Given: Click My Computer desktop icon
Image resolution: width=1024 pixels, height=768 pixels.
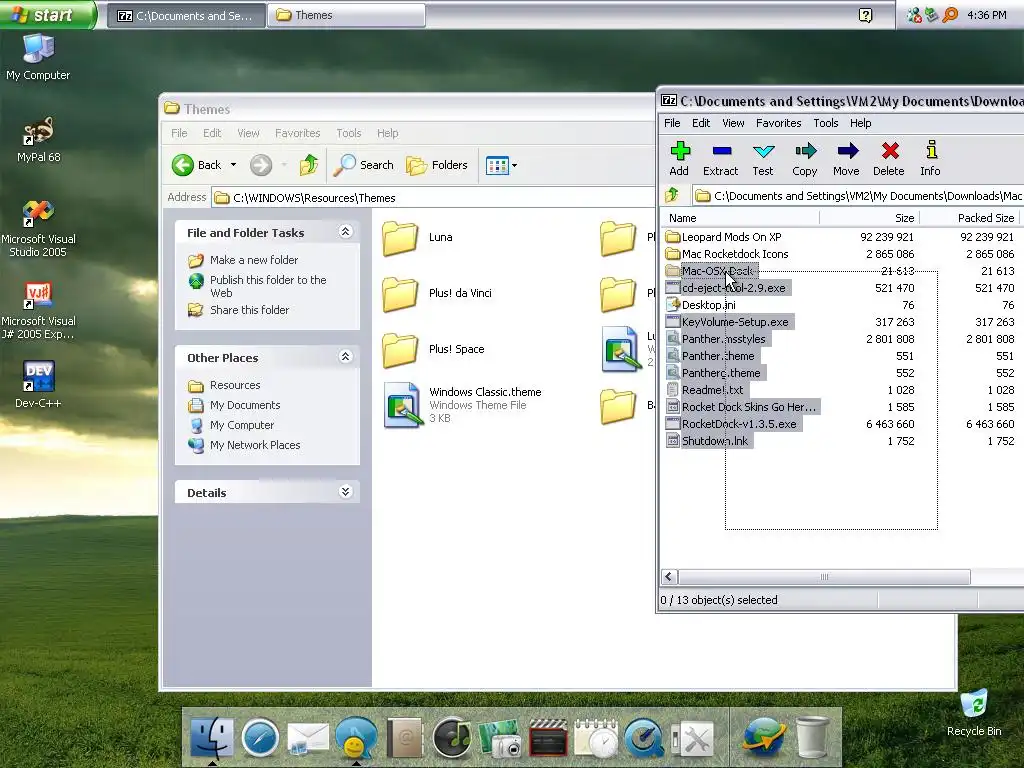Looking at the screenshot, I should [38, 57].
